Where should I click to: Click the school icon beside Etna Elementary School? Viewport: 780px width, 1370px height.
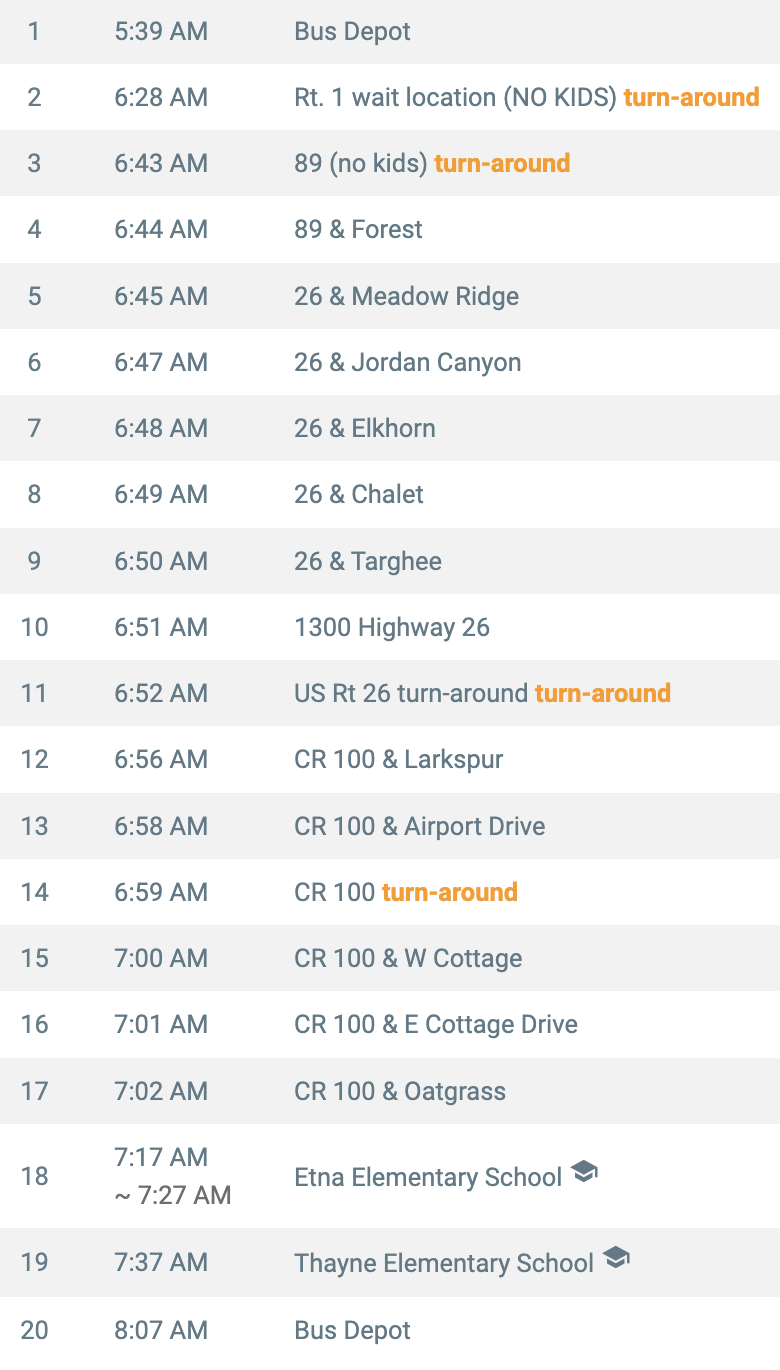click(x=584, y=1172)
